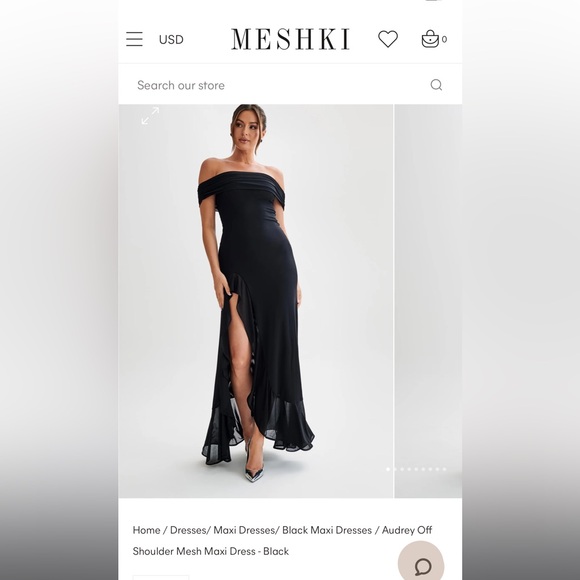Open the Black Maxi Dresses breadcrumb
The height and width of the screenshot is (580, 580).
click(x=327, y=530)
